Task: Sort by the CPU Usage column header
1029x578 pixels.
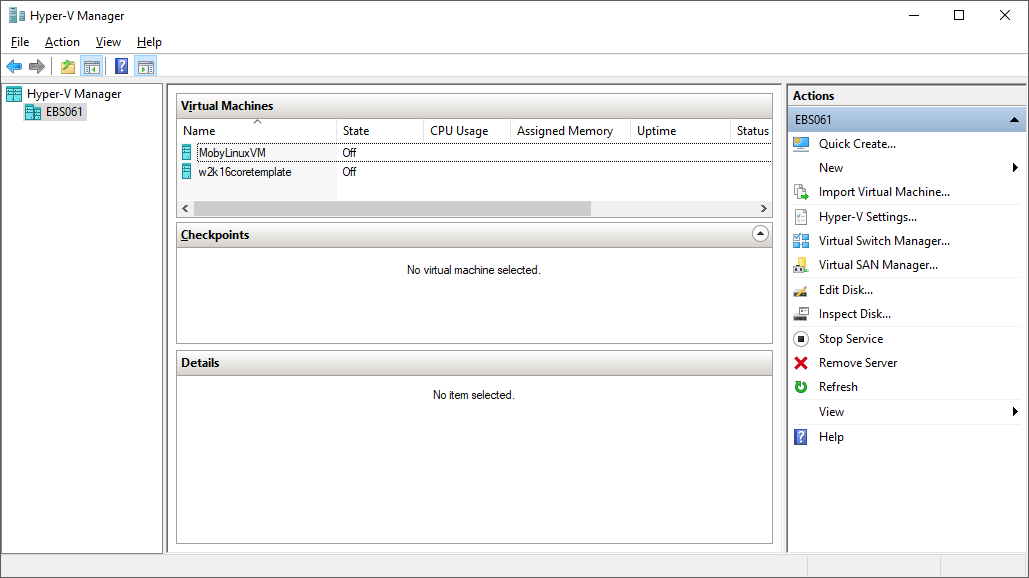Action: 467,131
